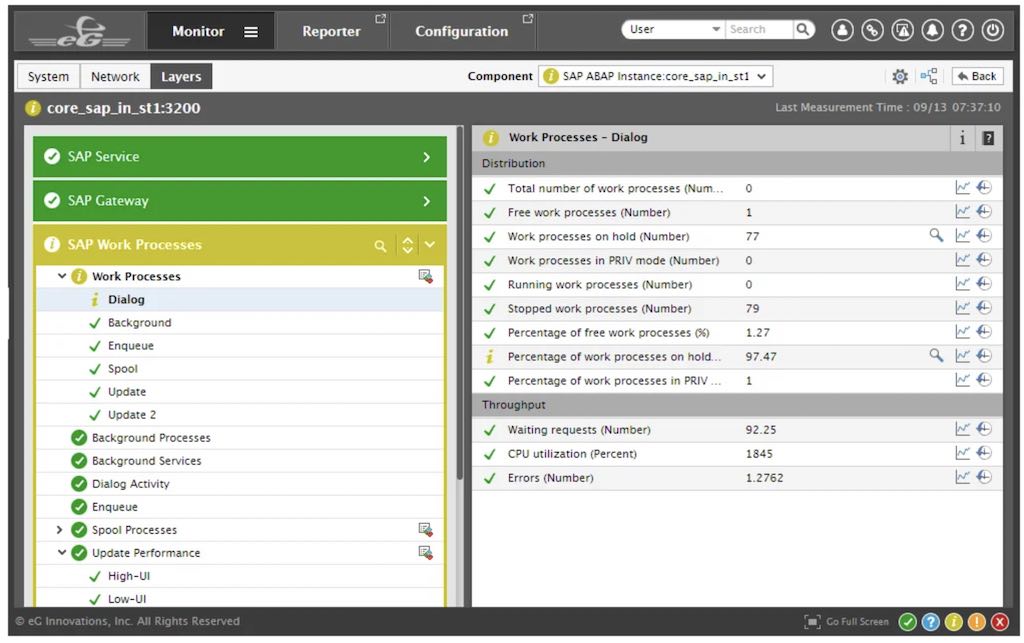Click the red critical-alert close circle
This screenshot has height=643, width=1024.
pyautogui.click(x=999, y=622)
